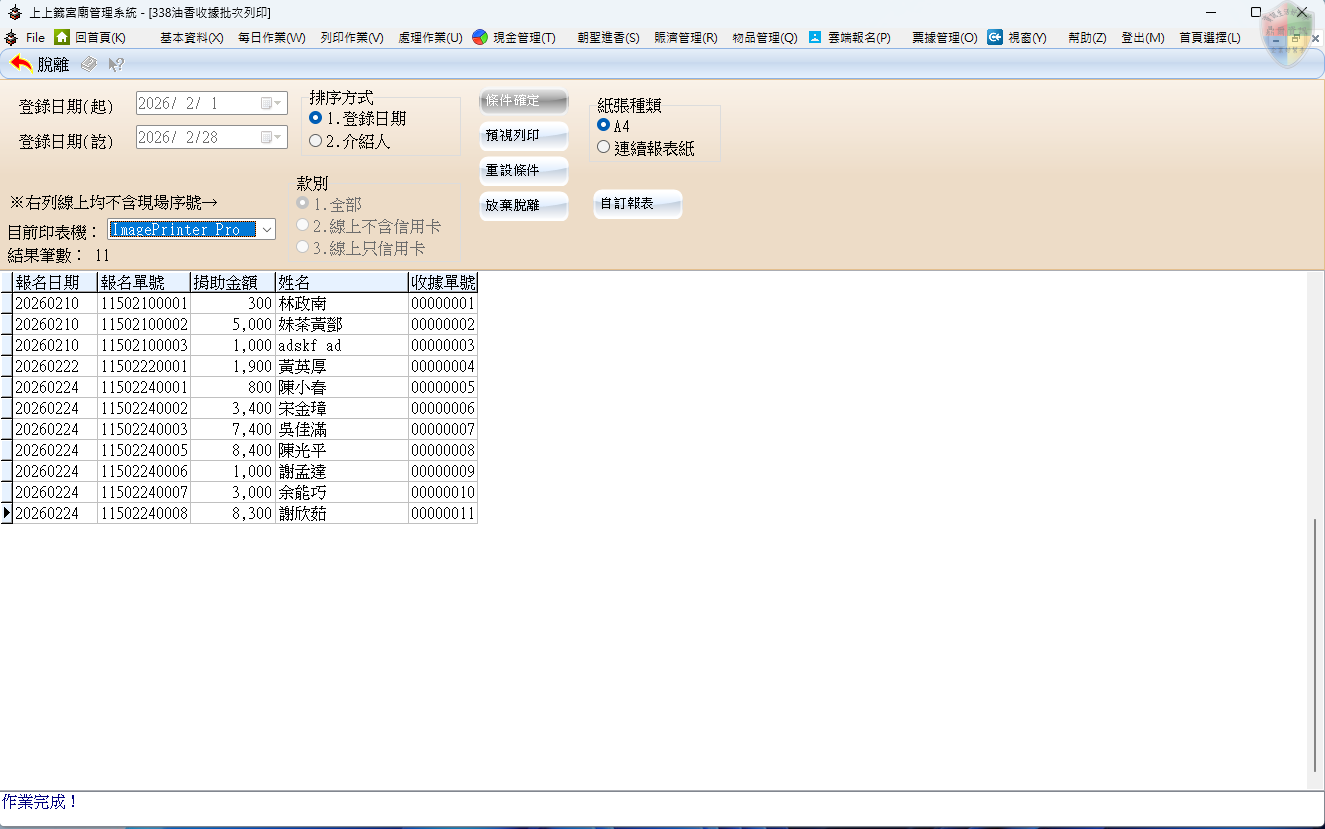1325x829 pixels.
Task: Click the pie chart icon for 現金管理
Action: click(x=480, y=37)
